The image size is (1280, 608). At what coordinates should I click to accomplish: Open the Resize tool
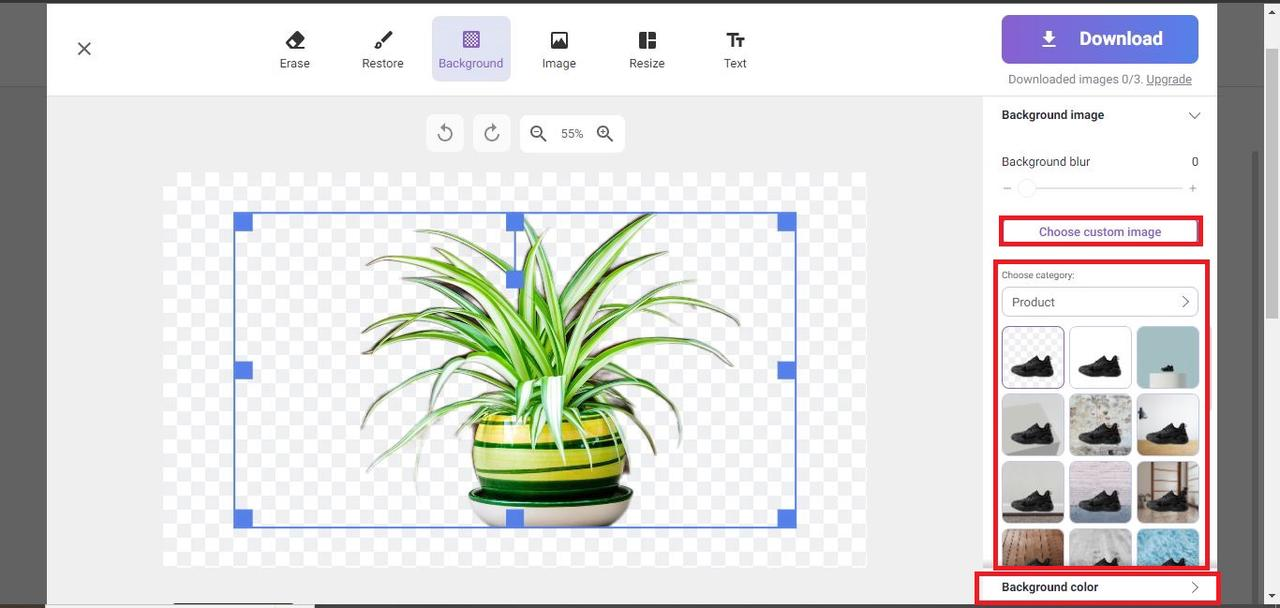tap(647, 49)
